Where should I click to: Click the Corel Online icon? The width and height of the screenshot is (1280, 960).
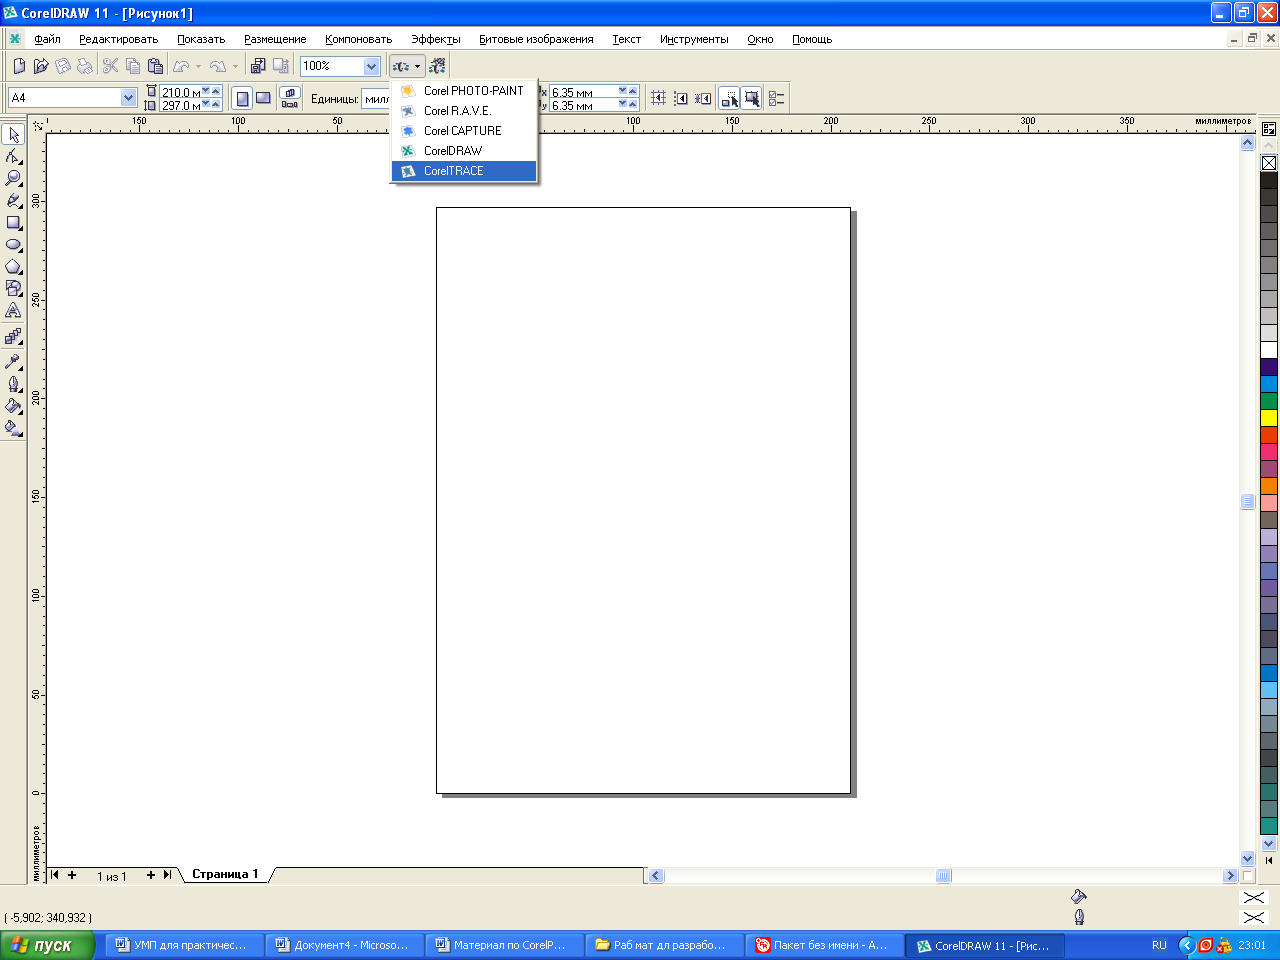click(437, 66)
